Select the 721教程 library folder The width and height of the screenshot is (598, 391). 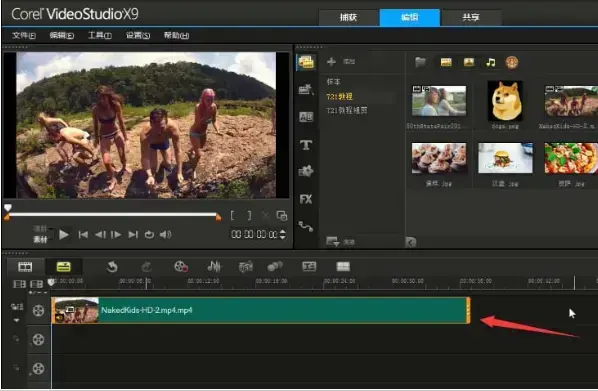click(x=339, y=97)
